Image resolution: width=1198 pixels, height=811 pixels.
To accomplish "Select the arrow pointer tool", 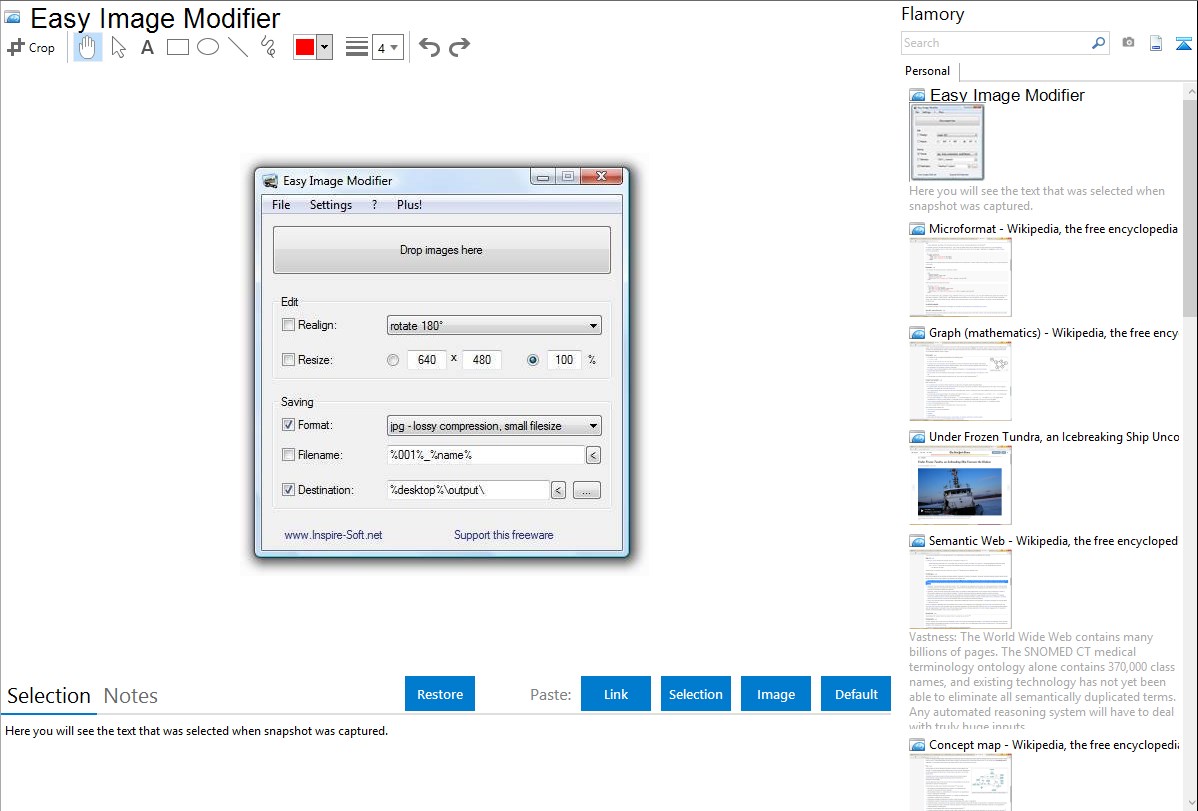I will [118, 47].
